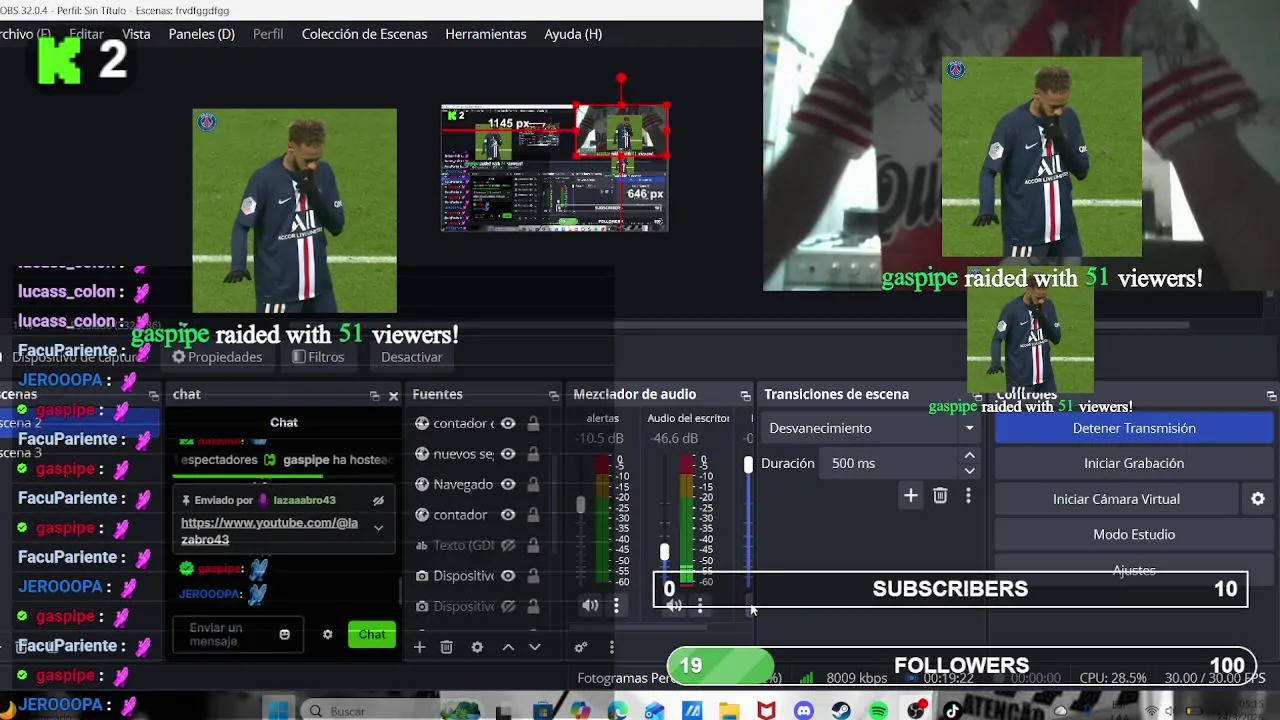
Task: Adjust Audio del escritorio volume fader
Action: [x=664, y=552]
